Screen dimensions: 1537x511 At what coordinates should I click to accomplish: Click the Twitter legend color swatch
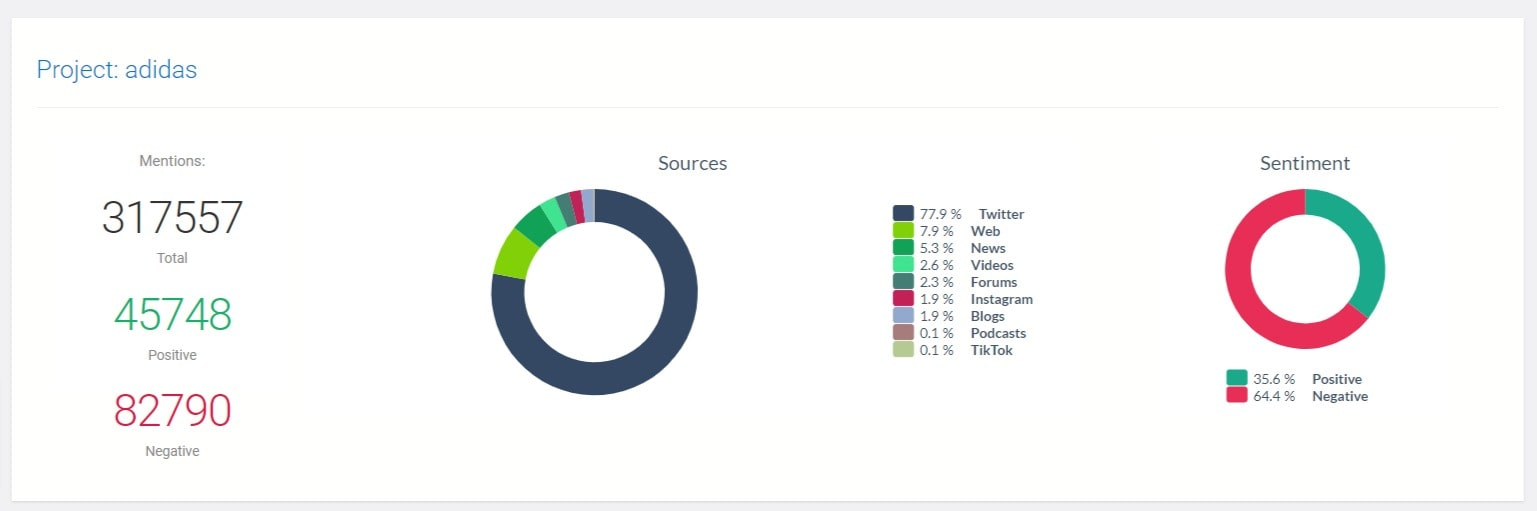903,213
